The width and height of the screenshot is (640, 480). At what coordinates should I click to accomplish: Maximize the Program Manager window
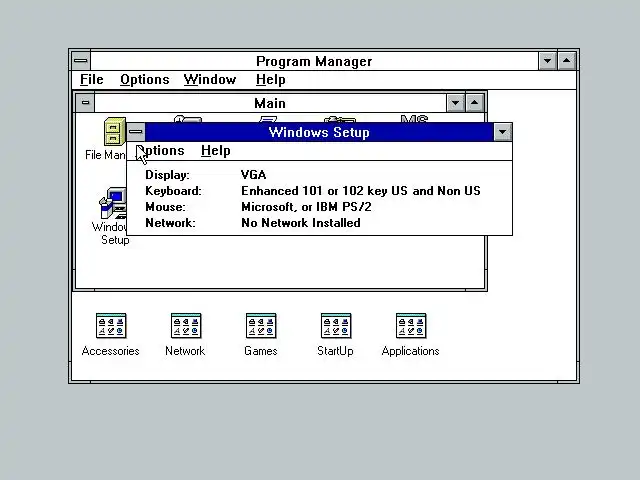[567, 61]
